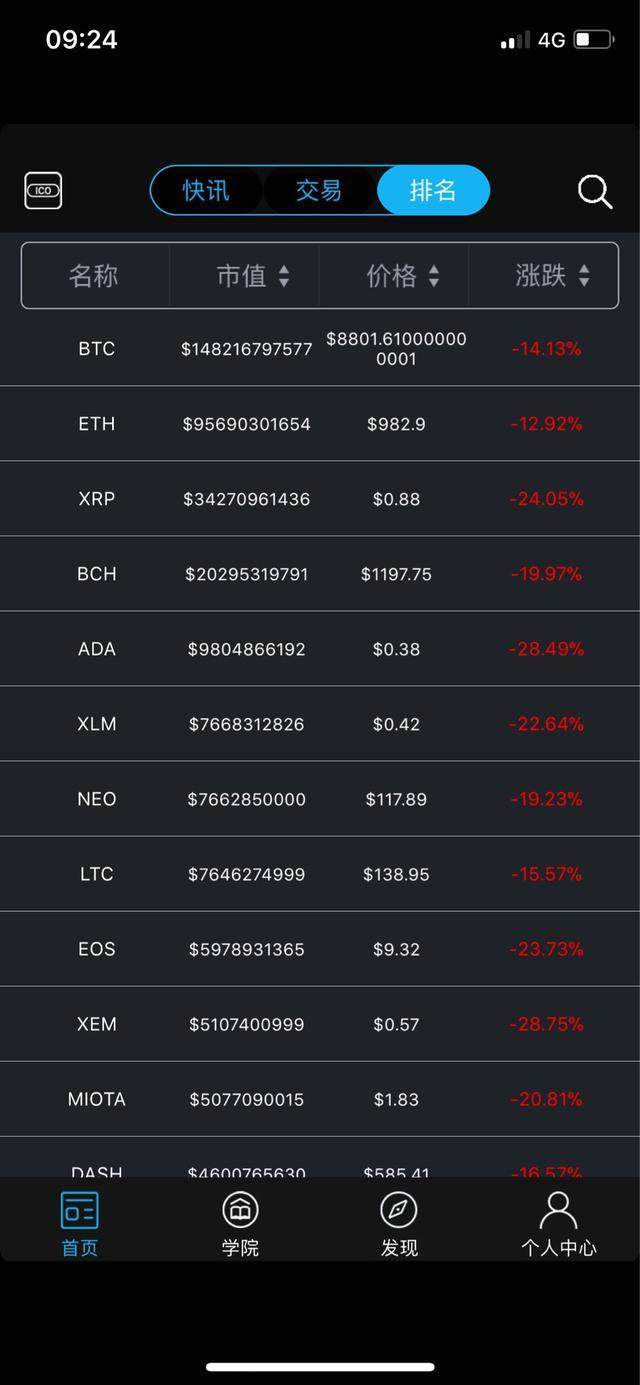Open 个人中心 profile icon
Viewport: 640px width, 1385px height.
(558, 1210)
